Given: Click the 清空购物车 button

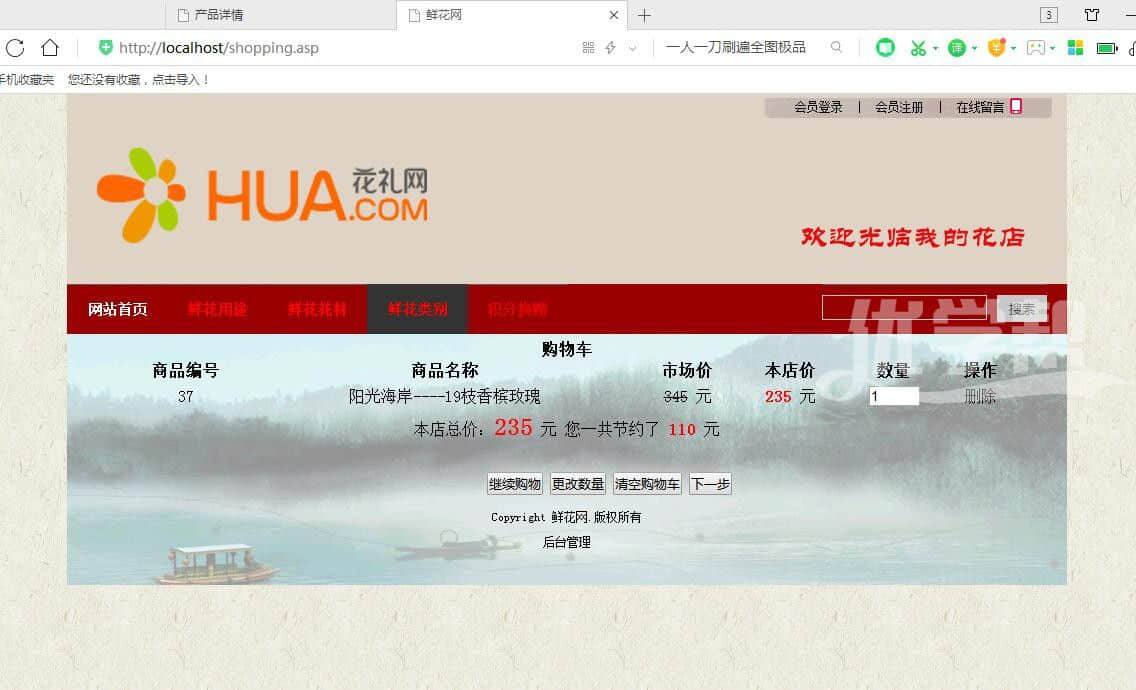Looking at the screenshot, I should [x=647, y=484].
